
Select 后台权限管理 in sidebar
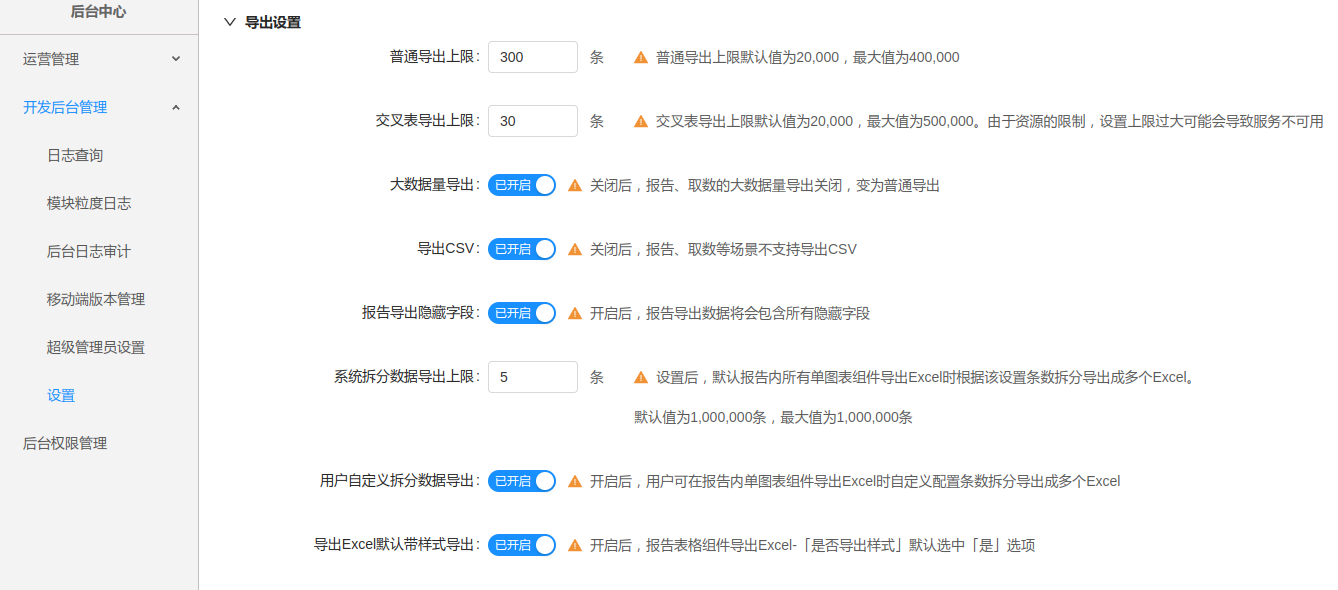tap(65, 443)
